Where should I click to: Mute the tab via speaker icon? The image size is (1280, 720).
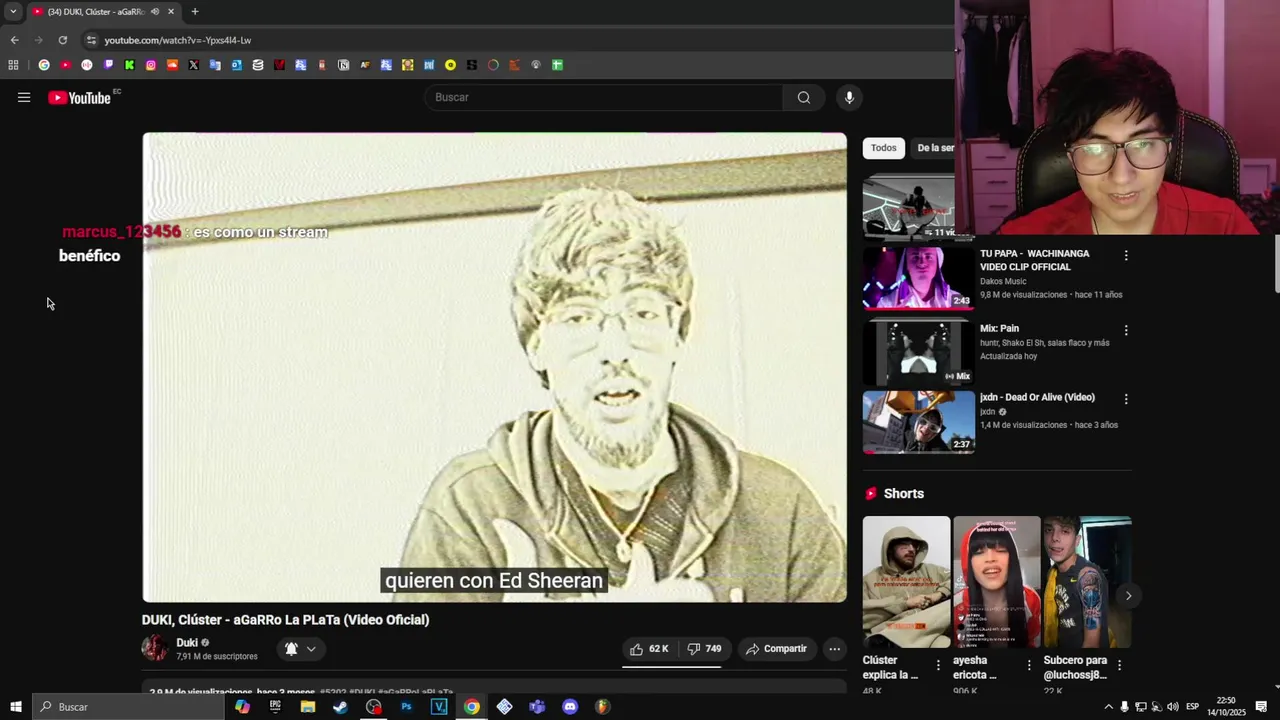point(154,12)
